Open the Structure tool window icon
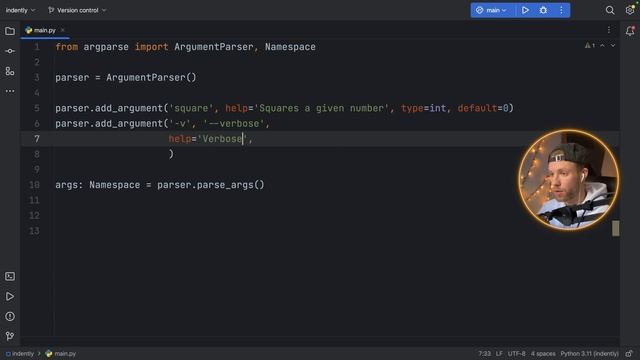The image size is (640, 360). click(x=10, y=71)
